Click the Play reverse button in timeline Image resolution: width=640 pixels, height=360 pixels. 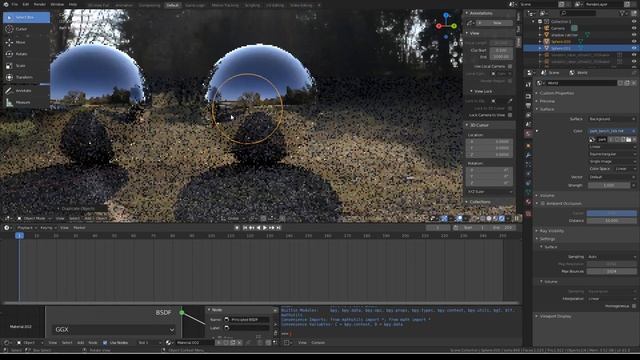click(x=258, y=228)
